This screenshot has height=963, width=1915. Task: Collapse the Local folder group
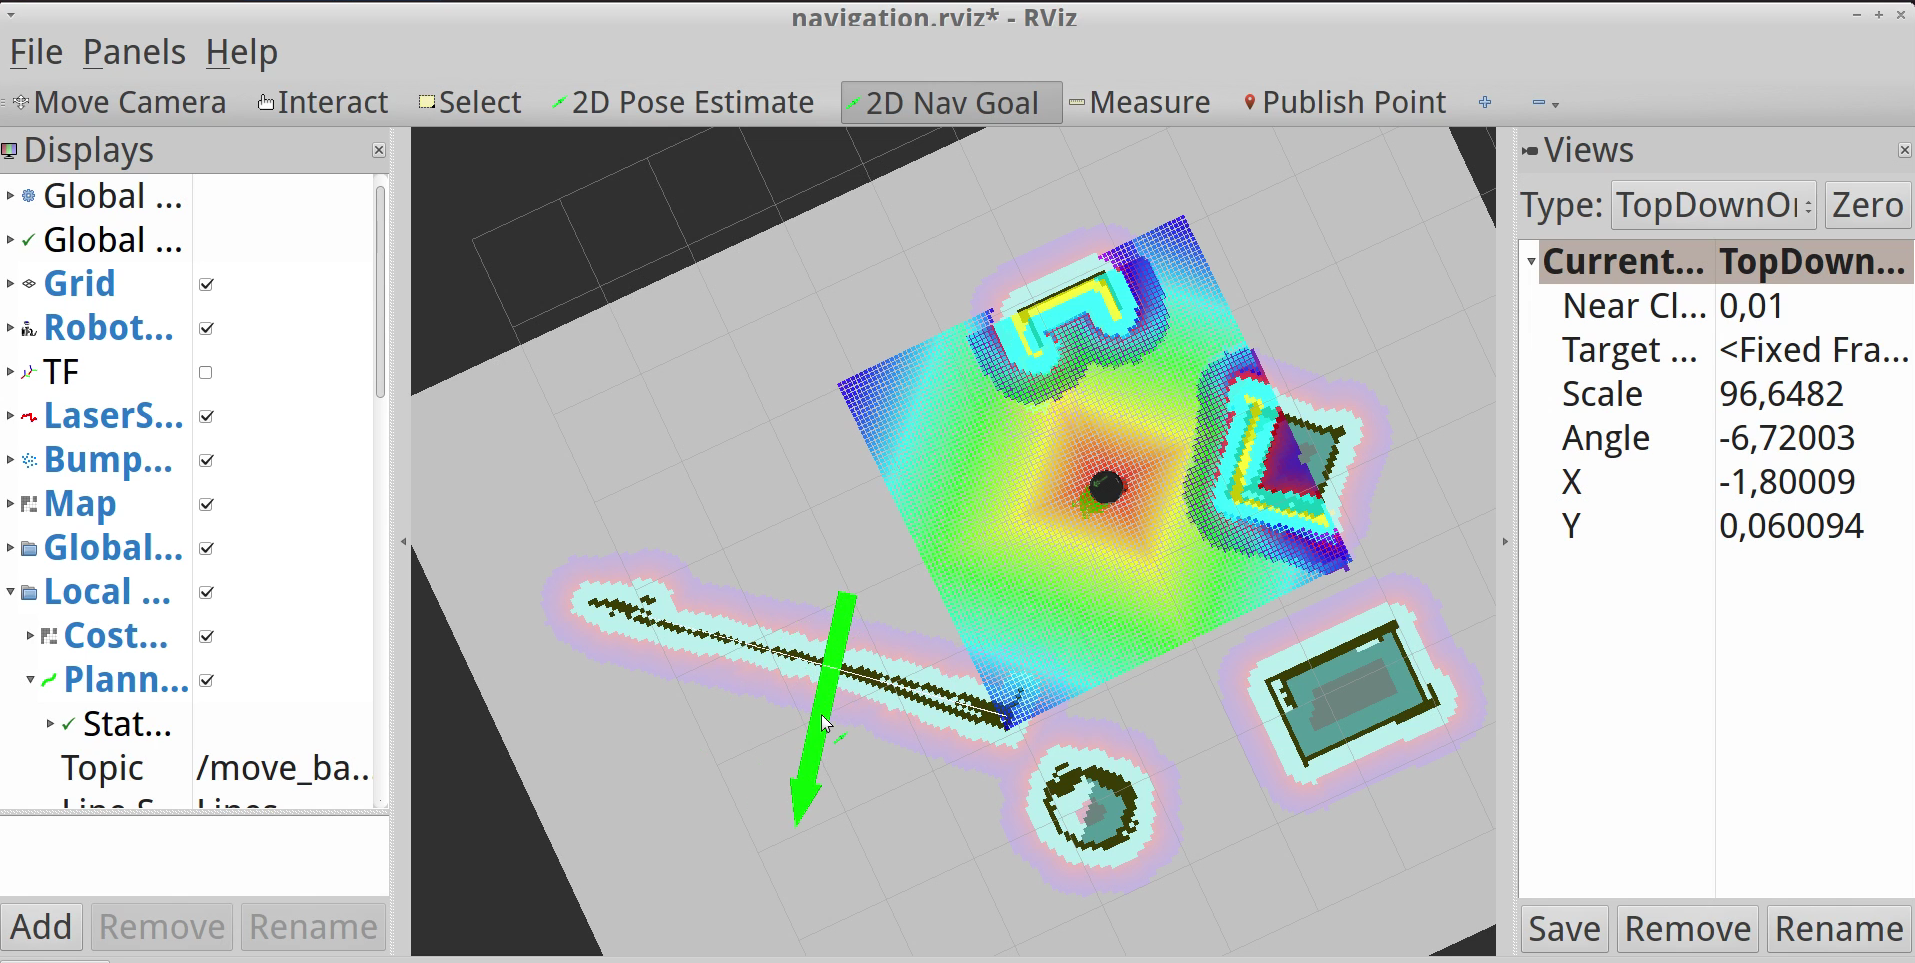10,592
